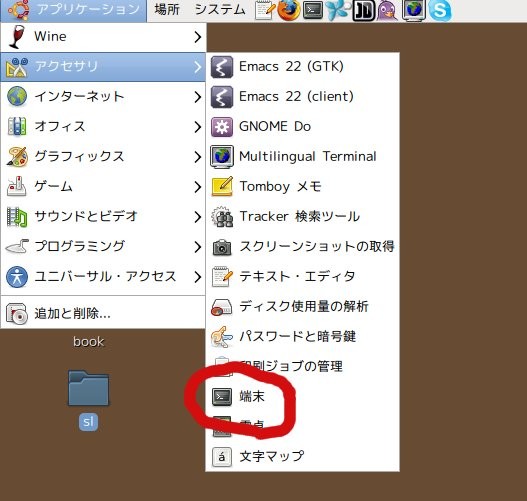Open the 場所 menu
Viewport: 527px width, 501px height.
pyautogui.click(x=167, y=9)
